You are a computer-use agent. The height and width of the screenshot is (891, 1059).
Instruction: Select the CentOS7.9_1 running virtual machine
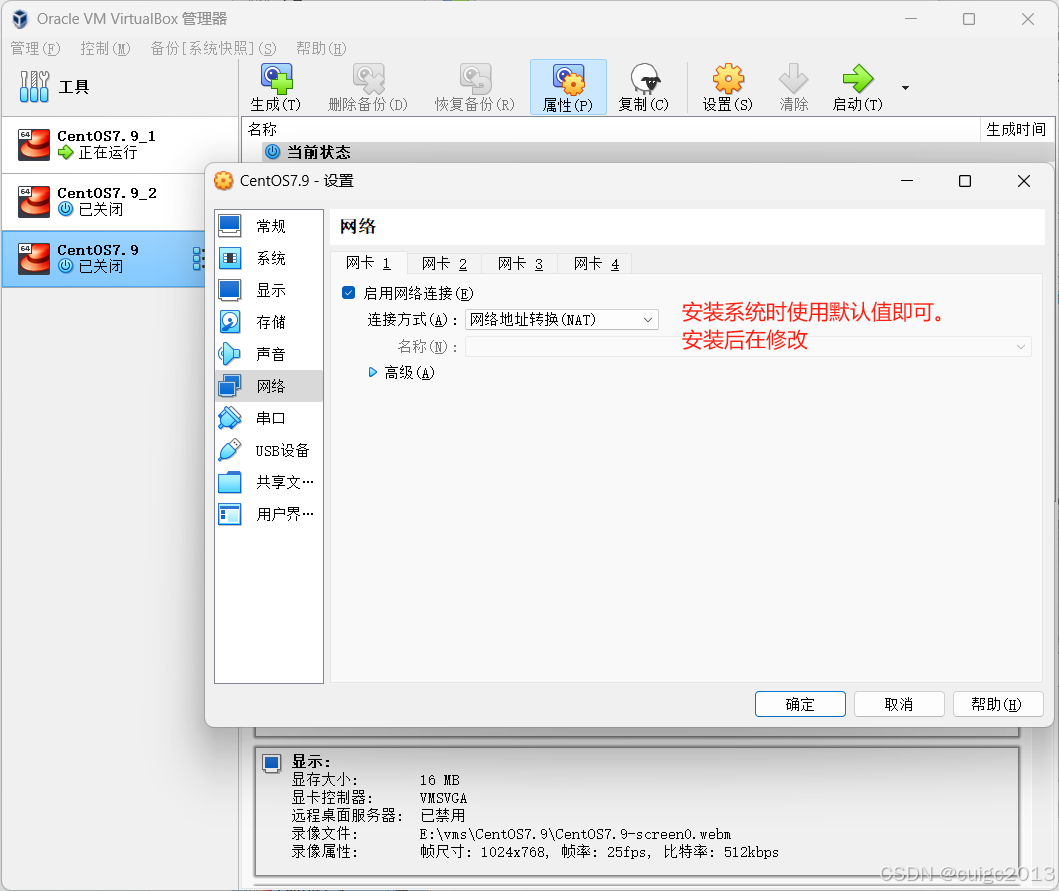click(x=120, y=145)
